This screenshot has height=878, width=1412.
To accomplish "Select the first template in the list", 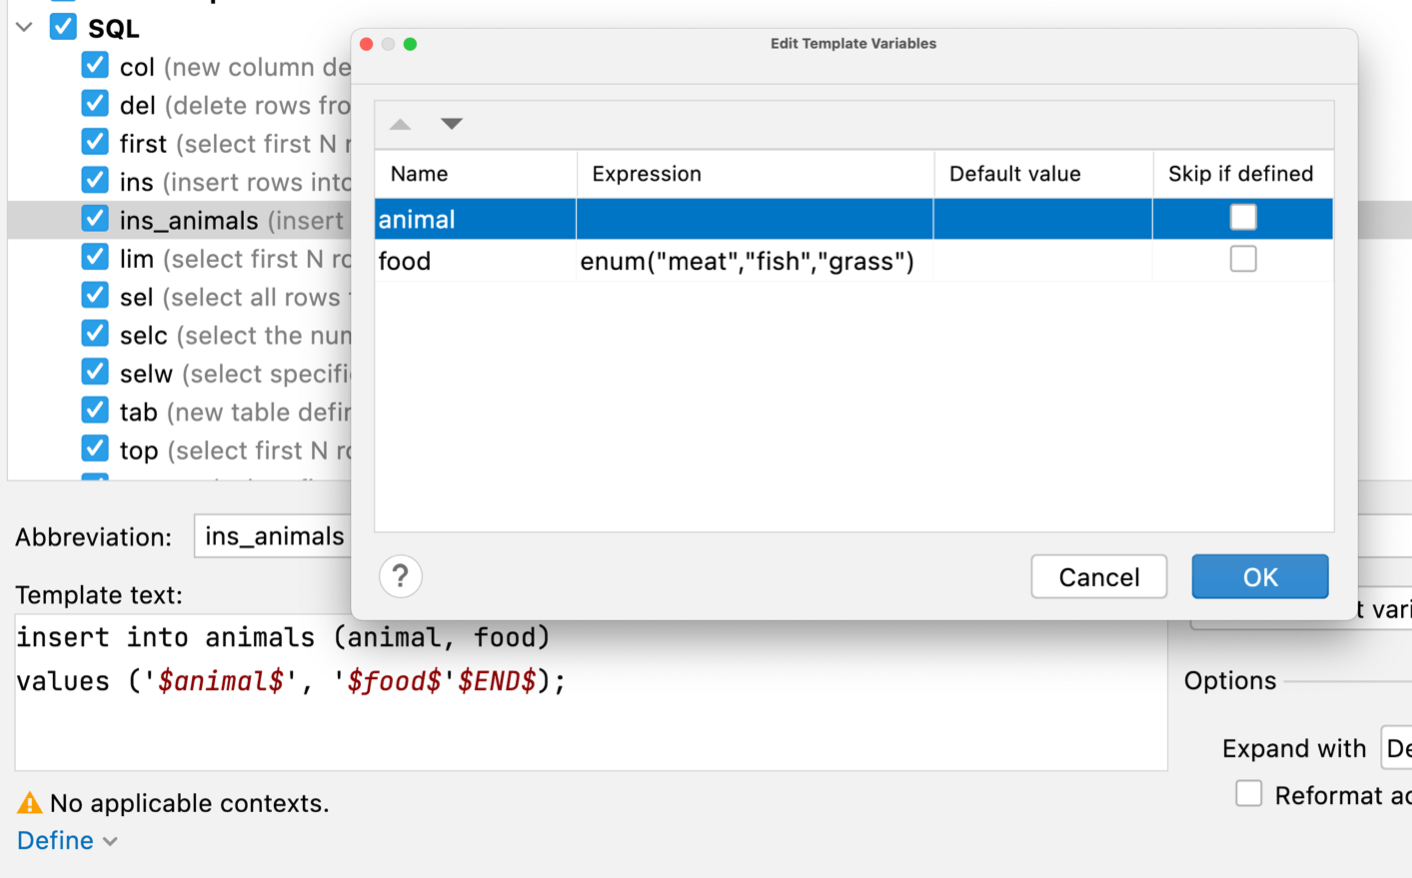I will pos(235,144).
